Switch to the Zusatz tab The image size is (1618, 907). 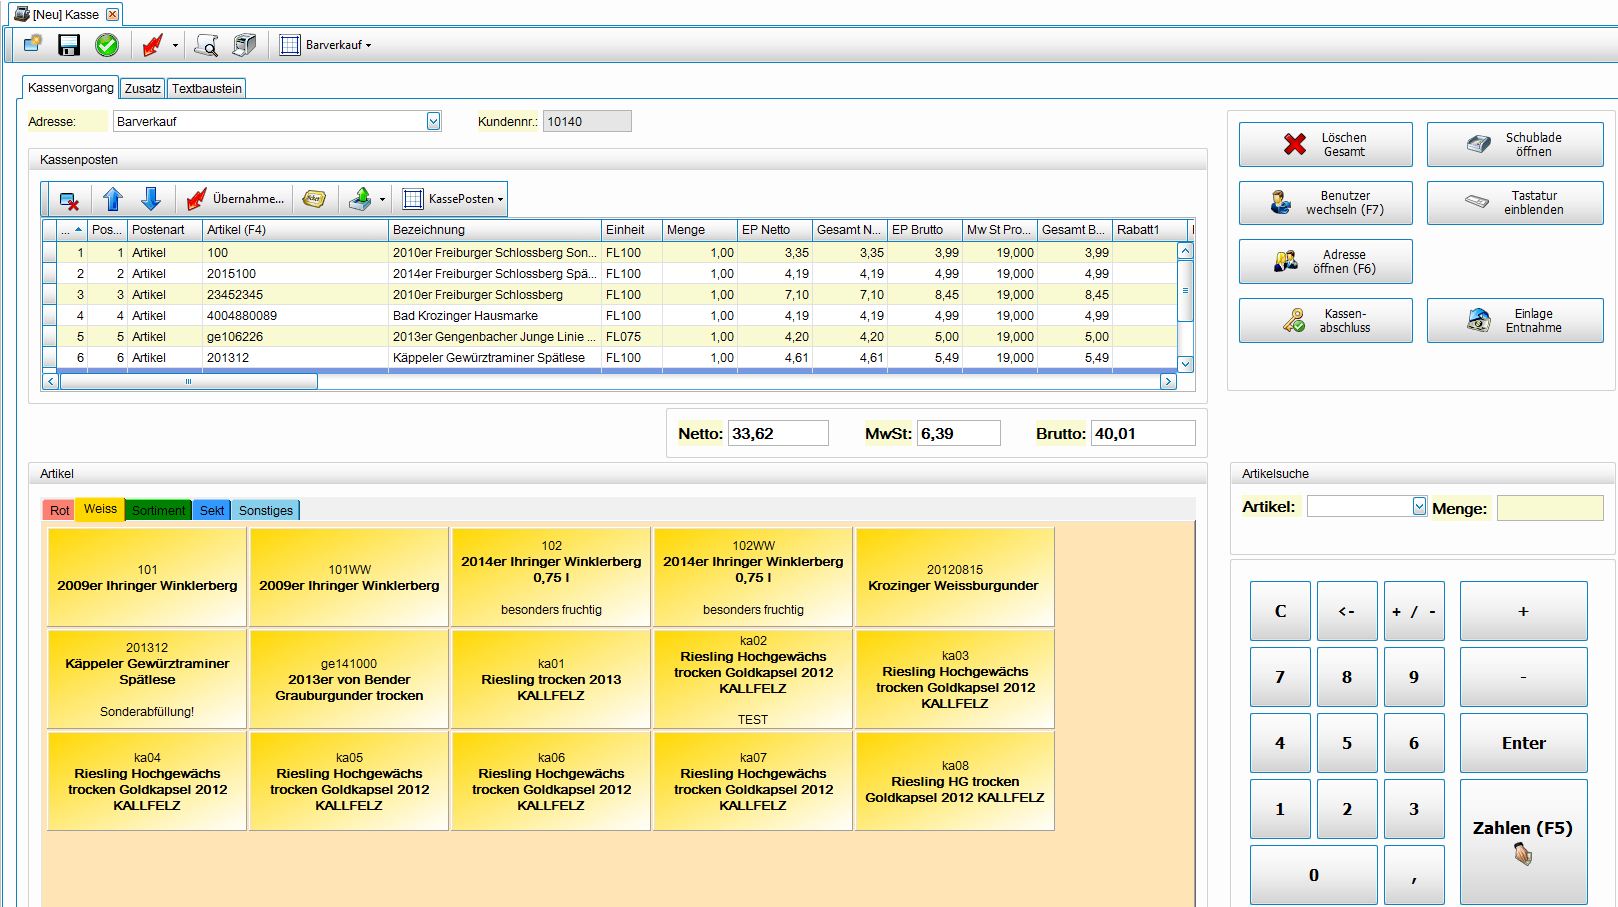(143, 89)
